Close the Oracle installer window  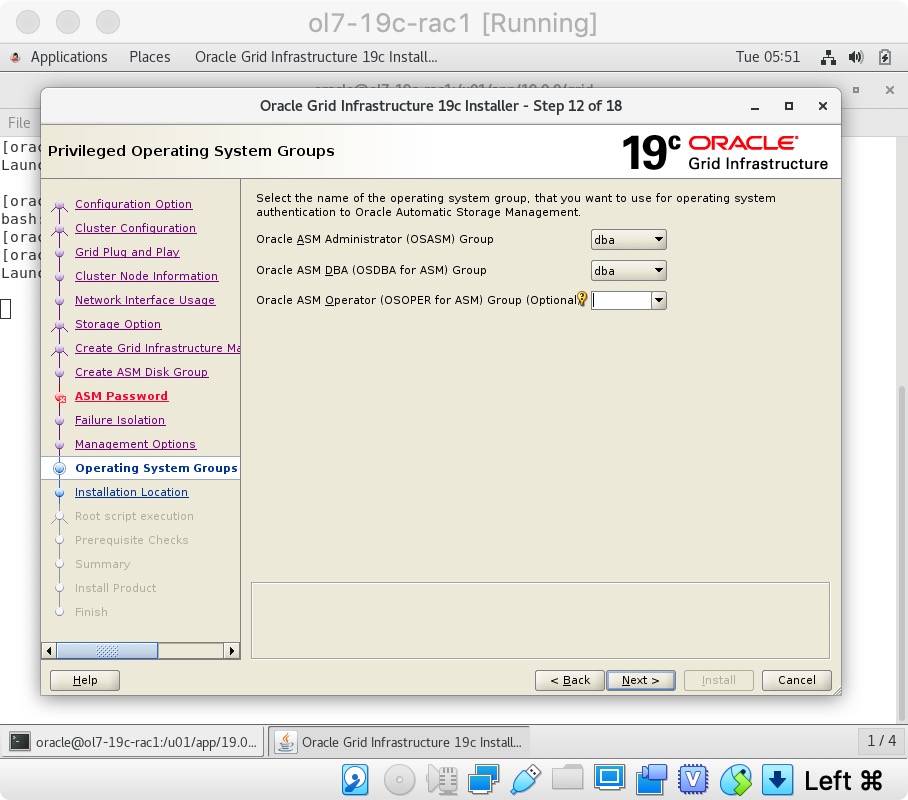coord(822,106)
